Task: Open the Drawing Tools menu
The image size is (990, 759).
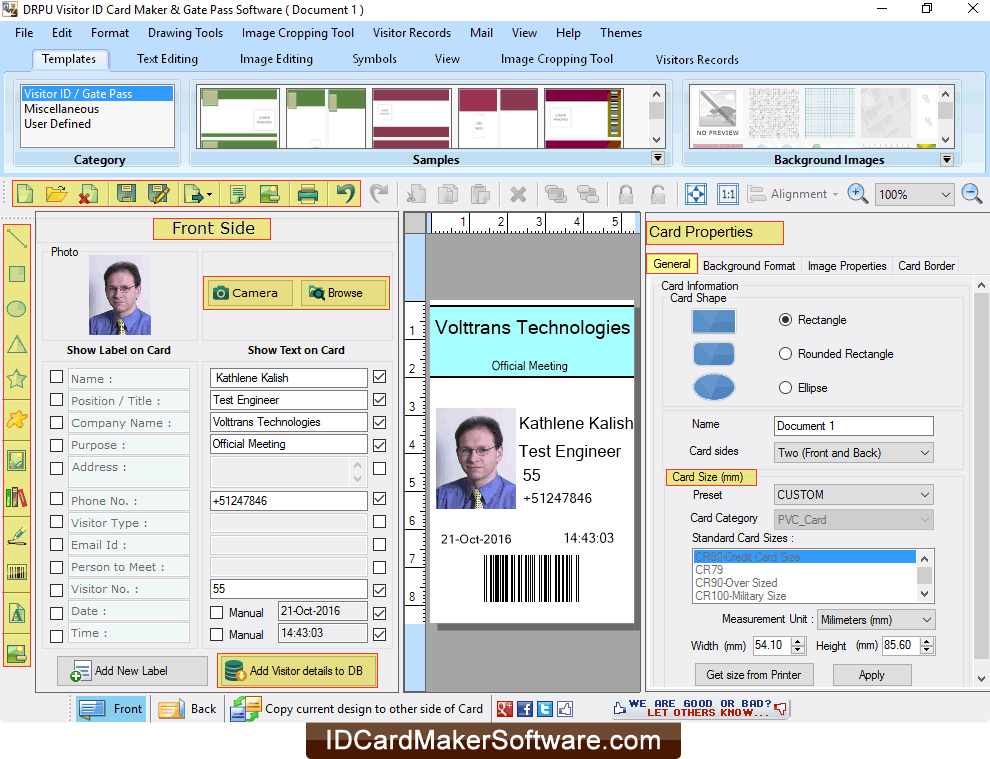Action: (x=185, y=33)
